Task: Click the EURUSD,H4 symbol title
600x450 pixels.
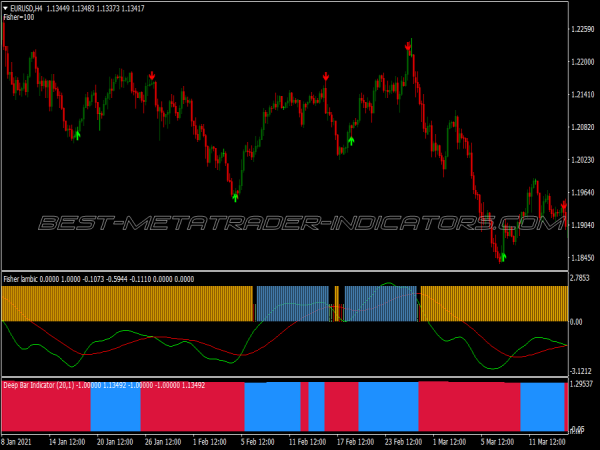Action: [27, 8]
